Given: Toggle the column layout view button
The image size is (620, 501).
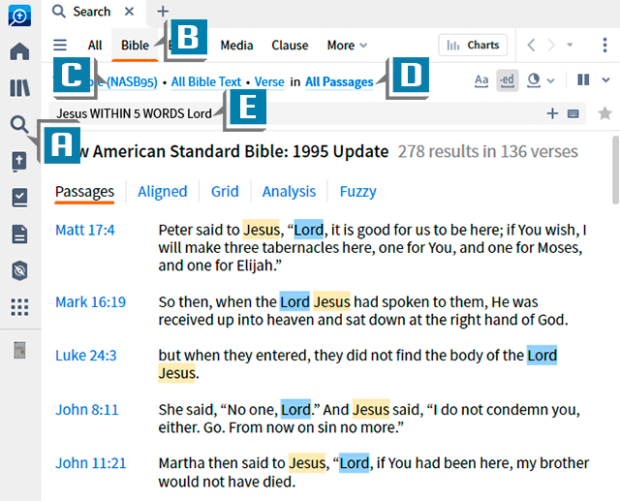Looking at the screenshot, I should click(x=582, y=81).
